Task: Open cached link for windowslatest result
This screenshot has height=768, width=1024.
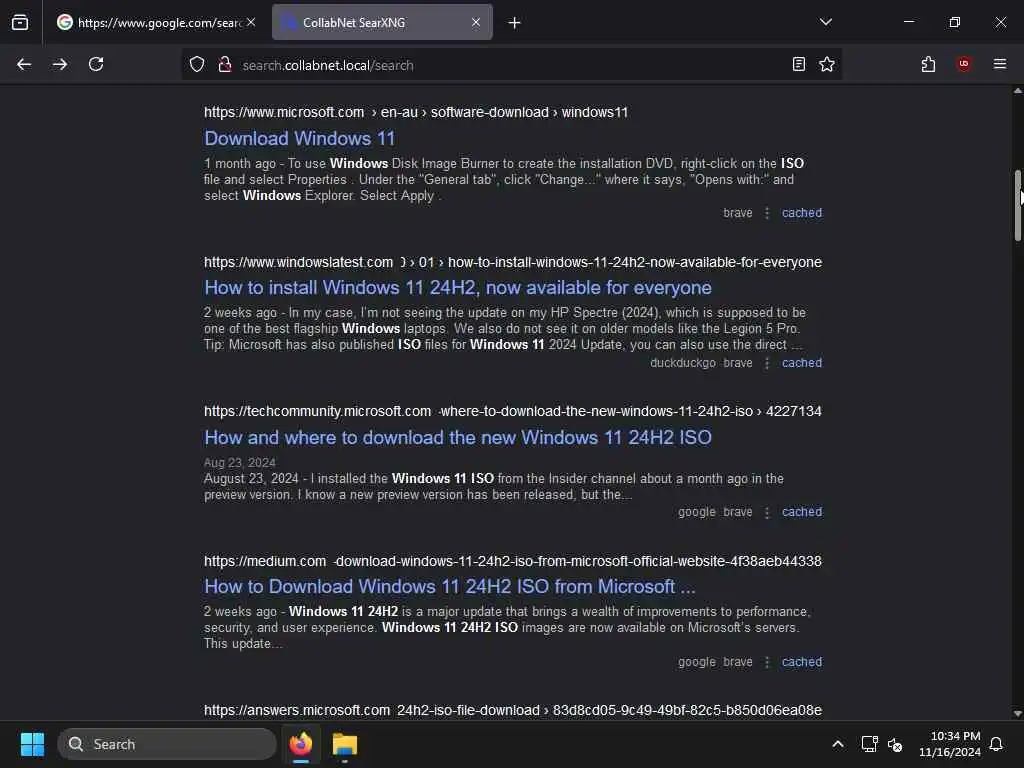Action: (x=802, y=363)
